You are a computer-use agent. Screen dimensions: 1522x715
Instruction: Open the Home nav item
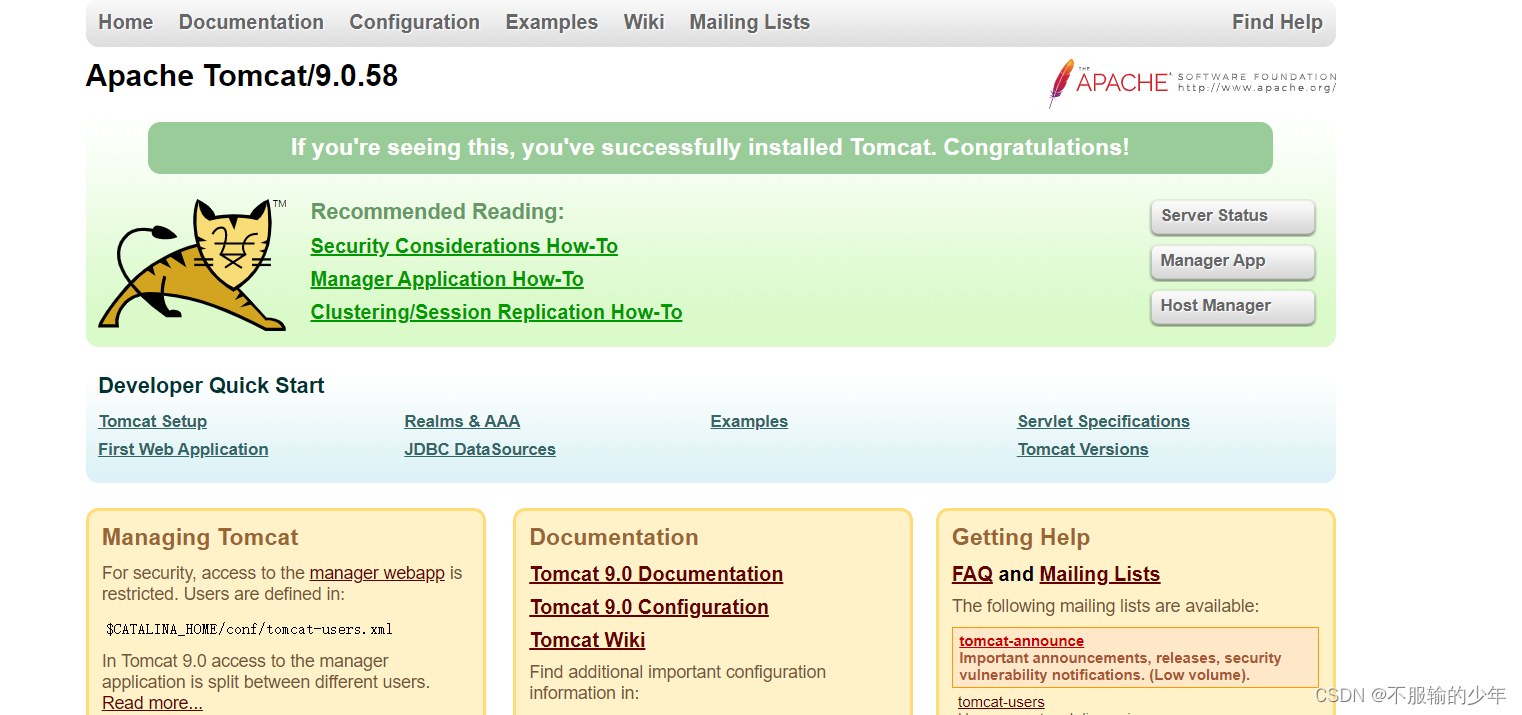click(x=126, y=22)
